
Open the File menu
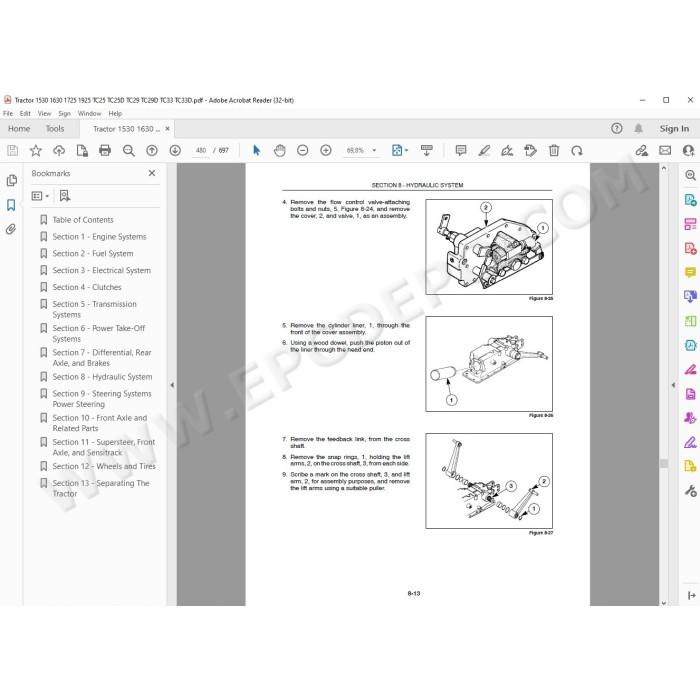[x=8, y=113]
